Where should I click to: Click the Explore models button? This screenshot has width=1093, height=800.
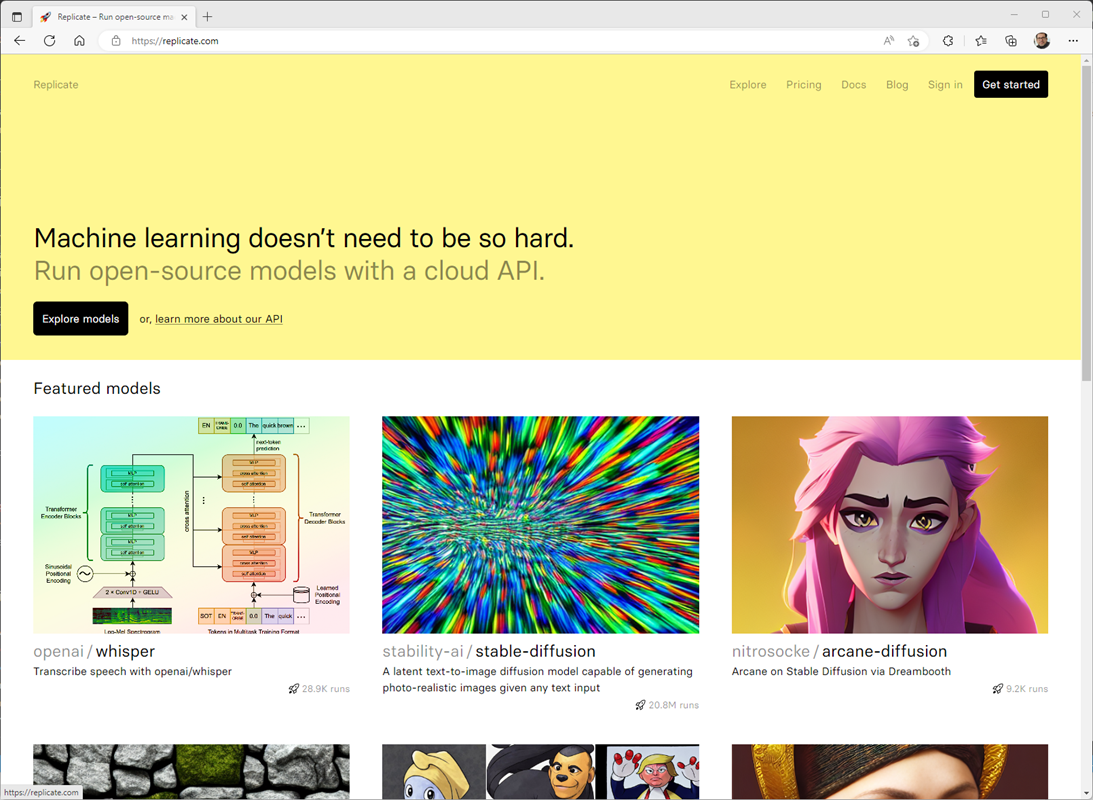tap(81, 318)
